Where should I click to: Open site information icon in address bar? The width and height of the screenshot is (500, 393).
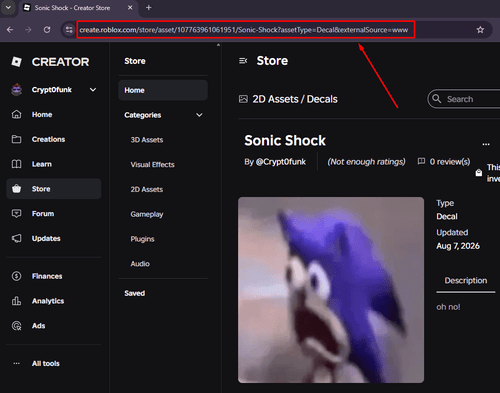(69, 30)
